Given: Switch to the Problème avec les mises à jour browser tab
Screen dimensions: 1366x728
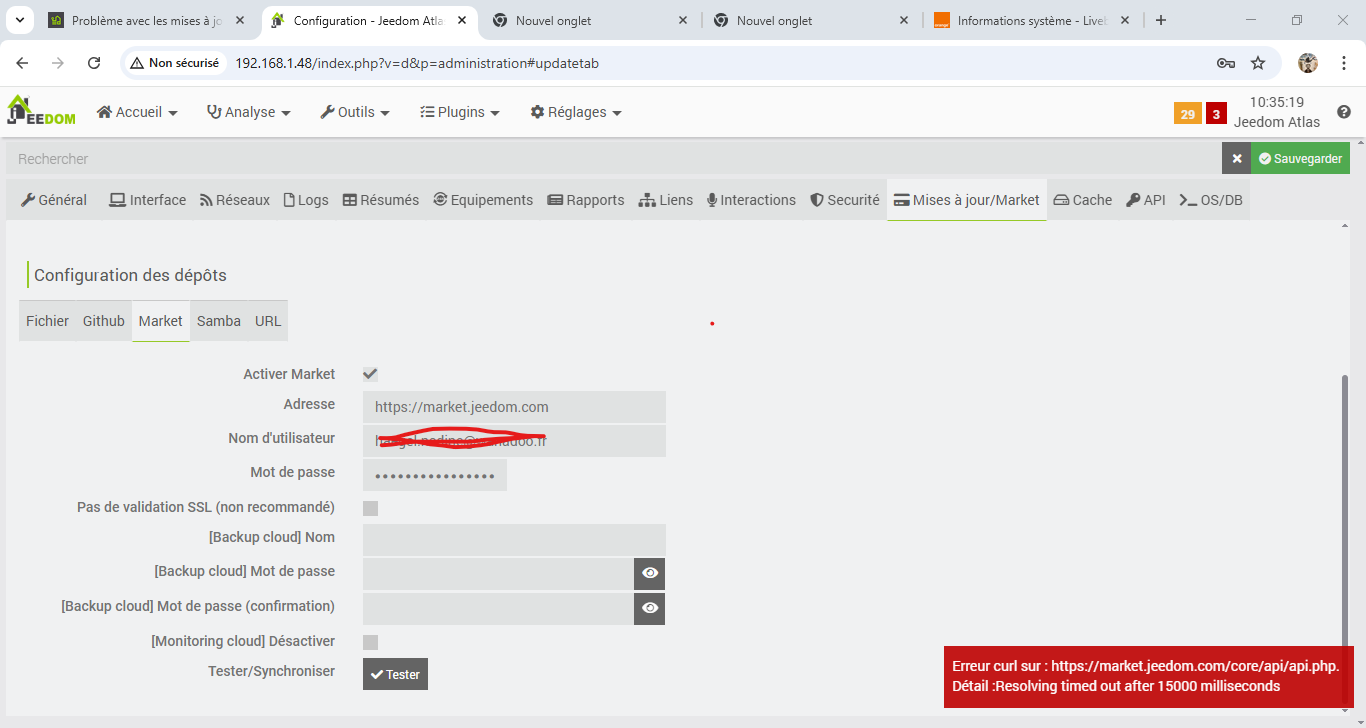Looking at the screenshot, I should tap(145, 20).
